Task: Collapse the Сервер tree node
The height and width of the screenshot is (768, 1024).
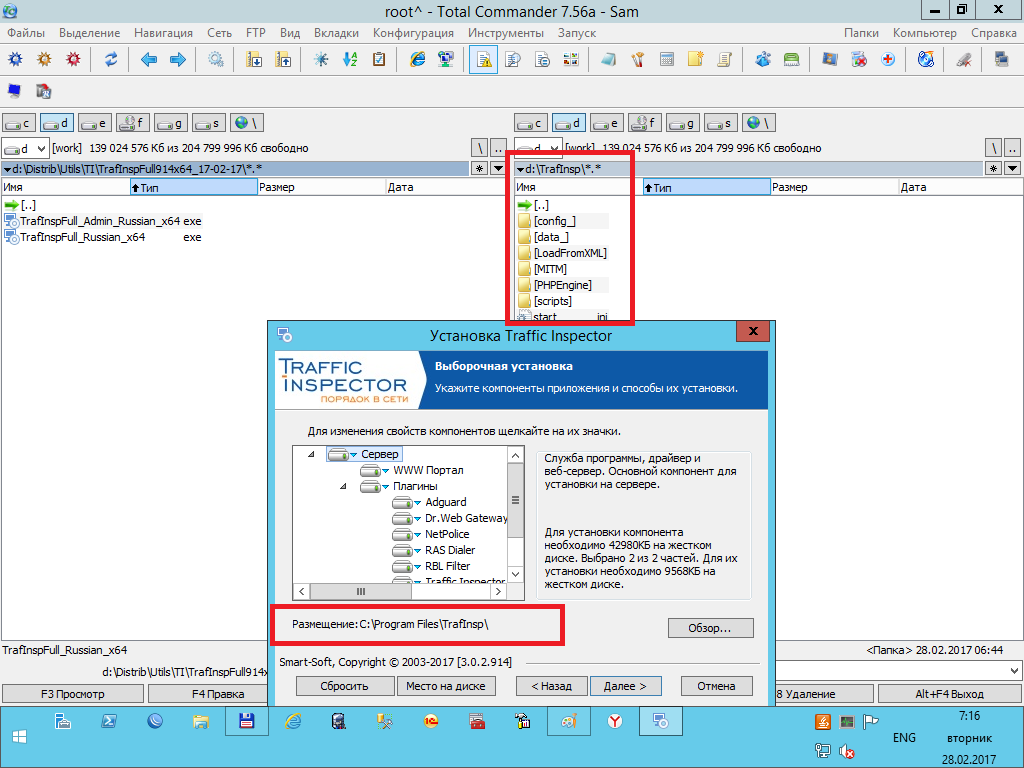Action: [312, 454]
